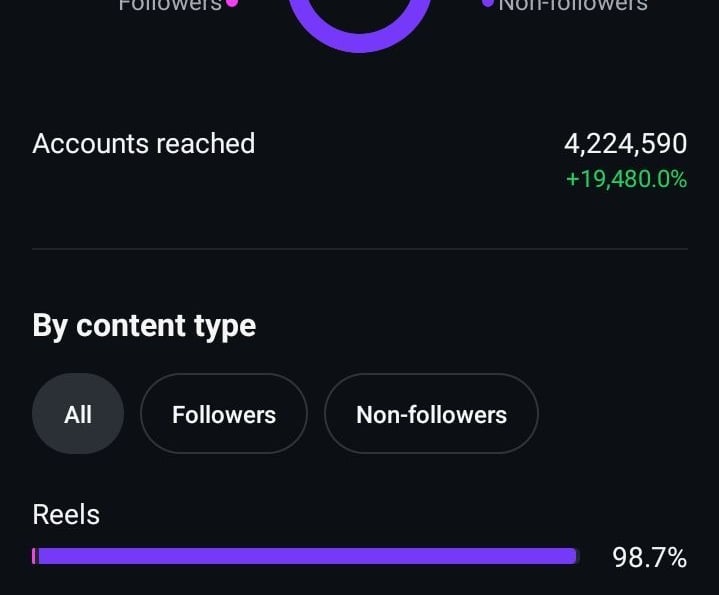Click the right end of the Reels bar

[x=573, y=556]
